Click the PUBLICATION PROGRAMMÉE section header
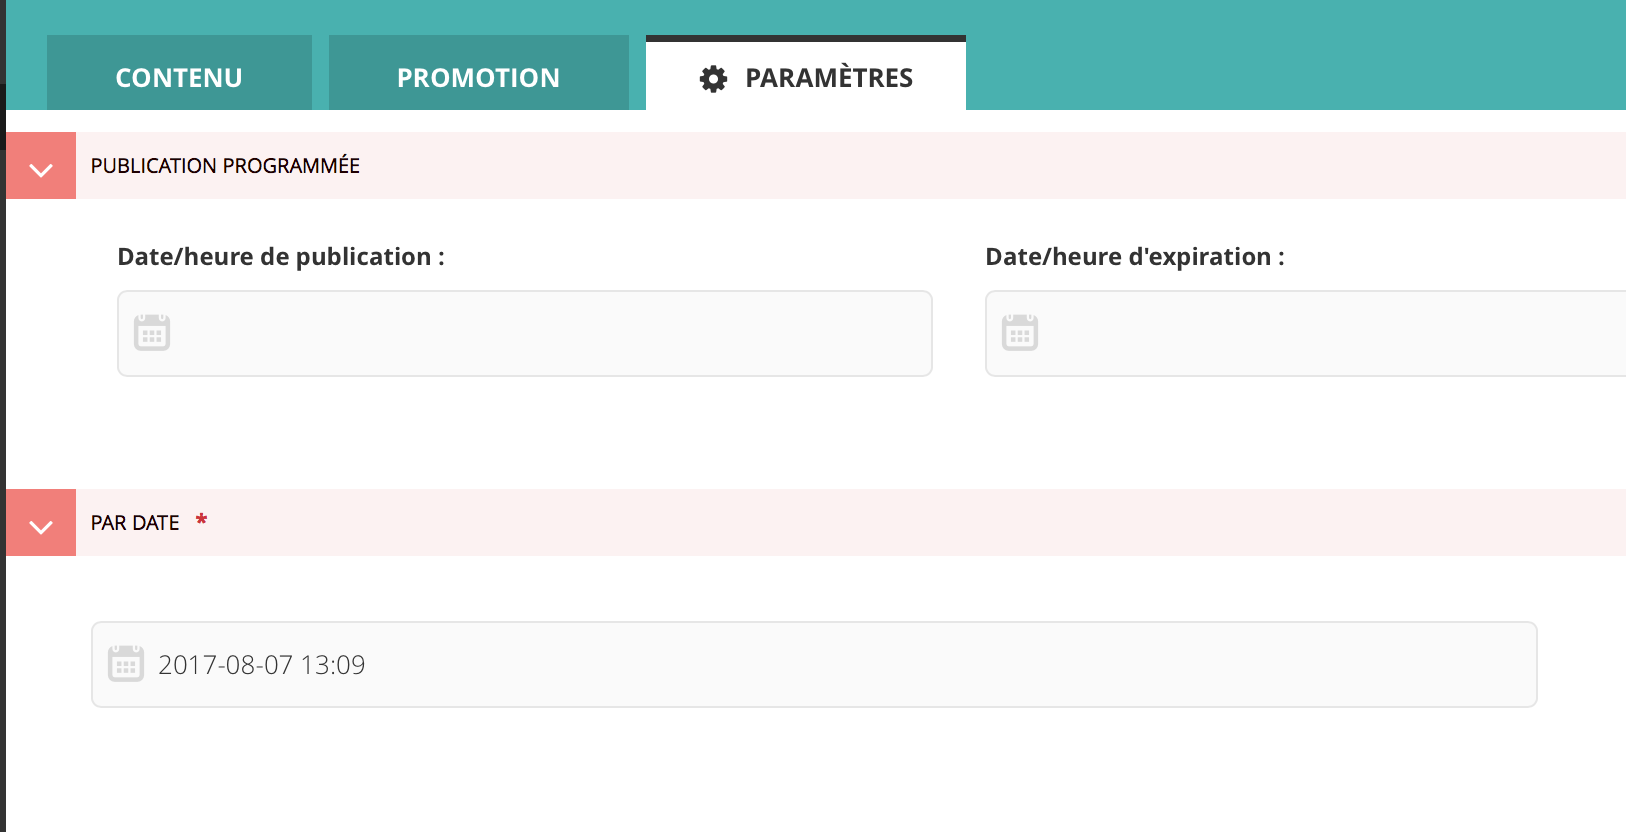Viewport: 1626px width, 832px height. click(x=224, y=165)
